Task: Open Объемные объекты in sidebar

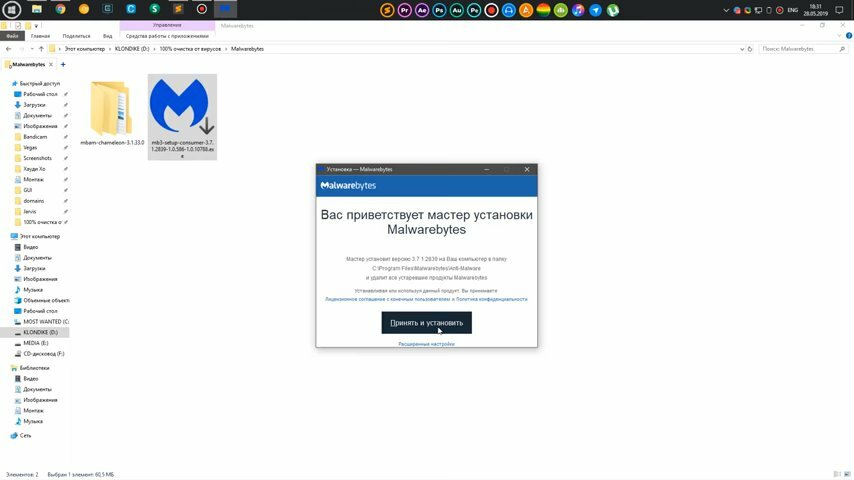Action: 46,300
